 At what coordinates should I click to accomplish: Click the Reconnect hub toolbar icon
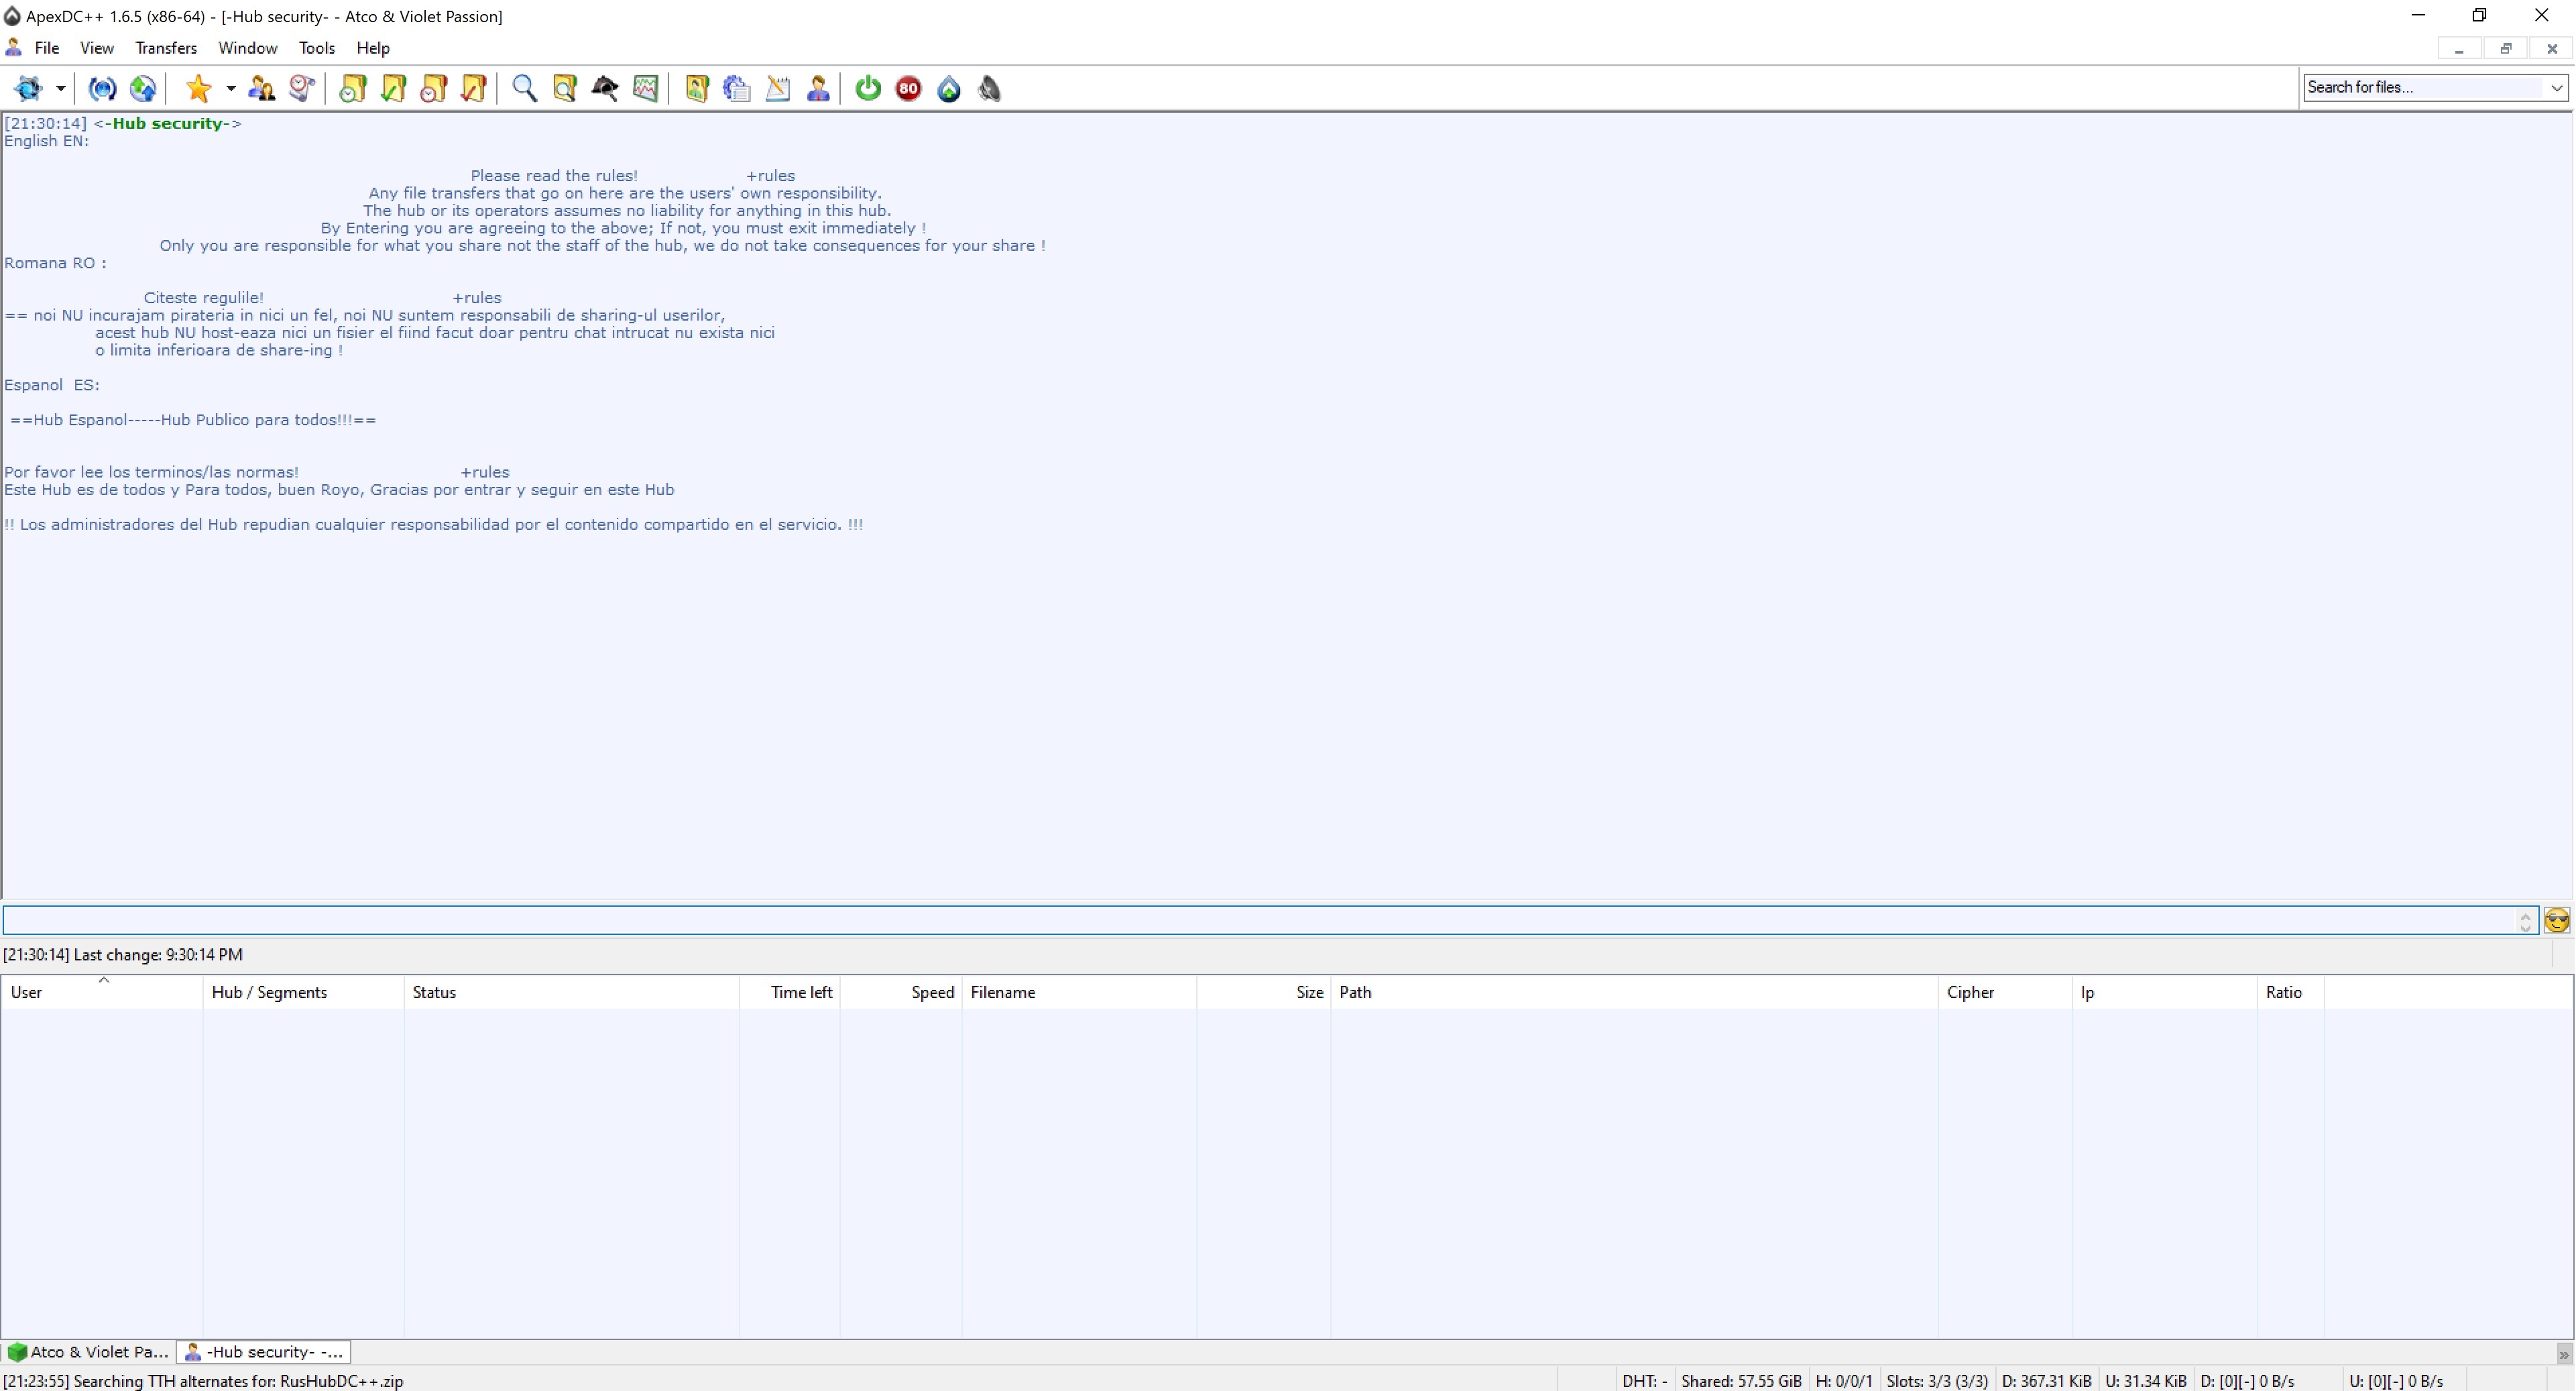point(102,89)
